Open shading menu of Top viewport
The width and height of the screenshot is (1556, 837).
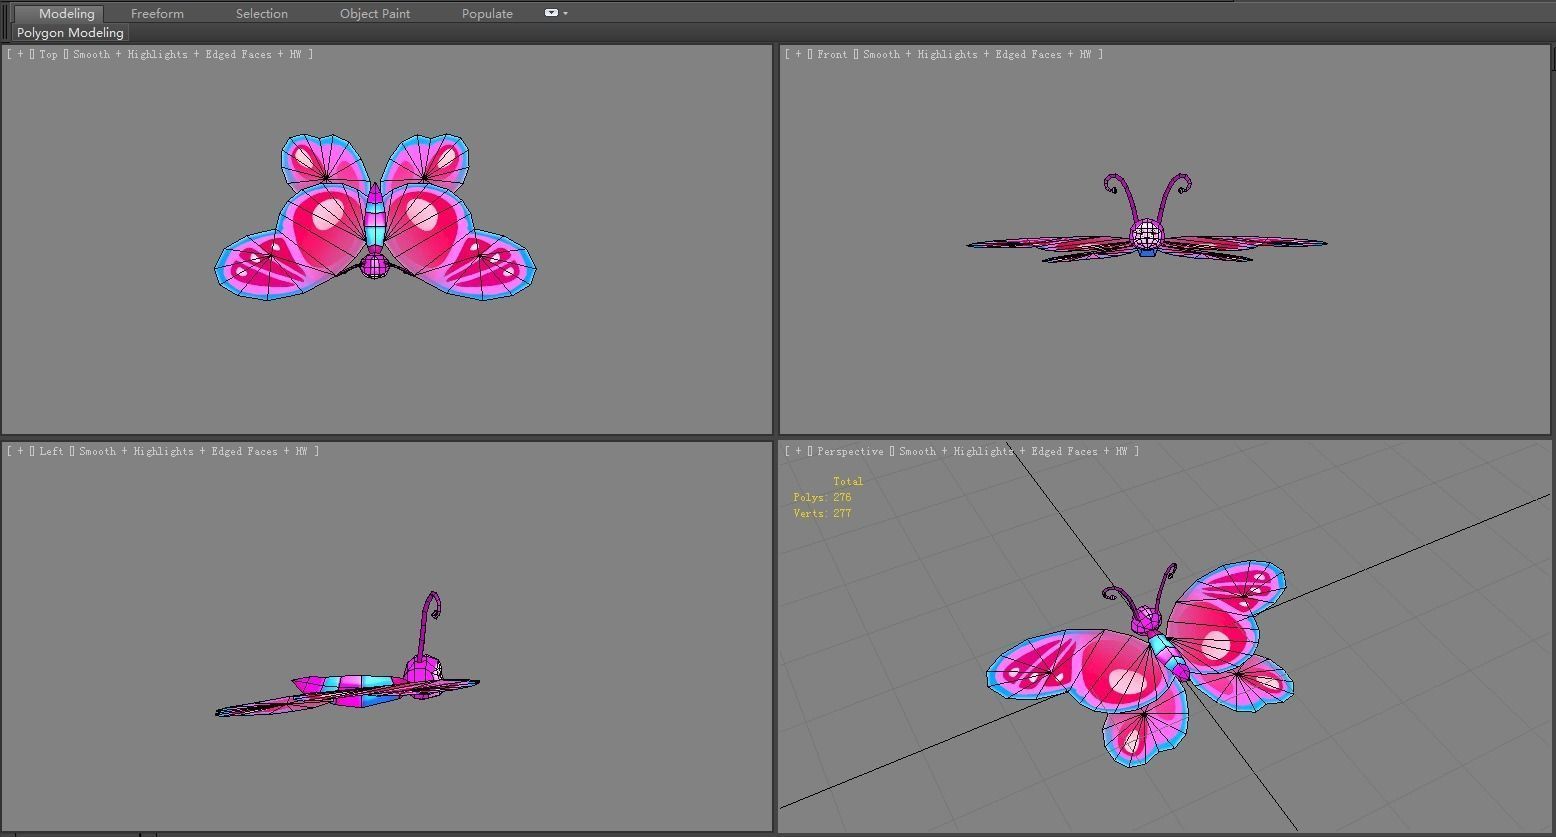(x=189, y=55)
